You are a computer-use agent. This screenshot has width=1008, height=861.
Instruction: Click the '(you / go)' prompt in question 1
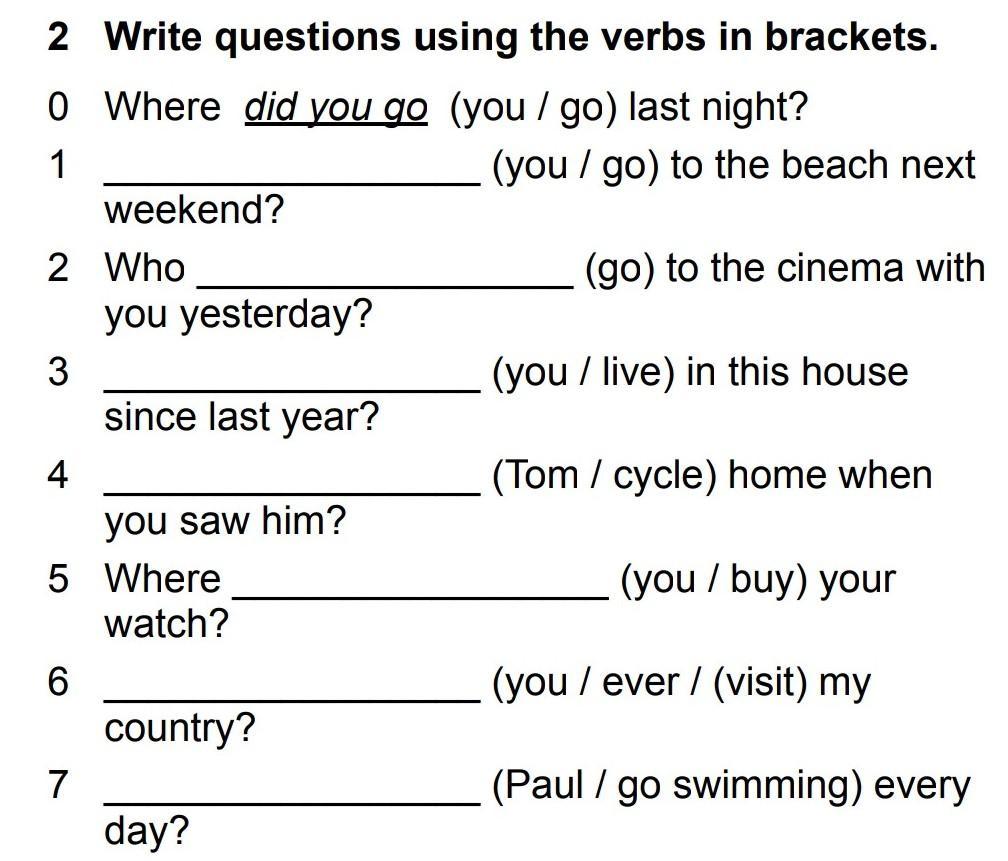coord(576,167)
